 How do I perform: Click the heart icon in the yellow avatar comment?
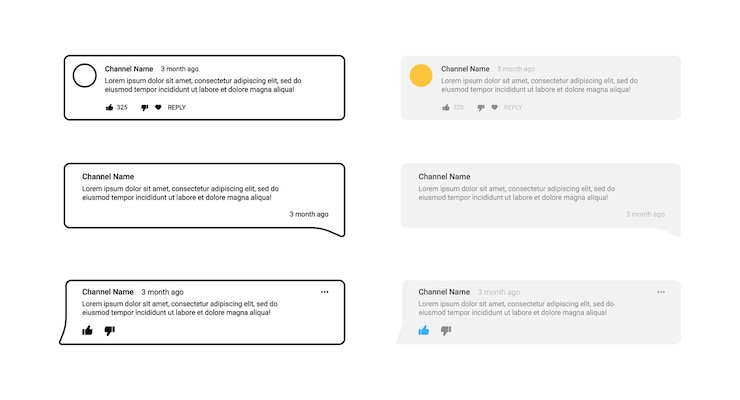coord(494,108)
